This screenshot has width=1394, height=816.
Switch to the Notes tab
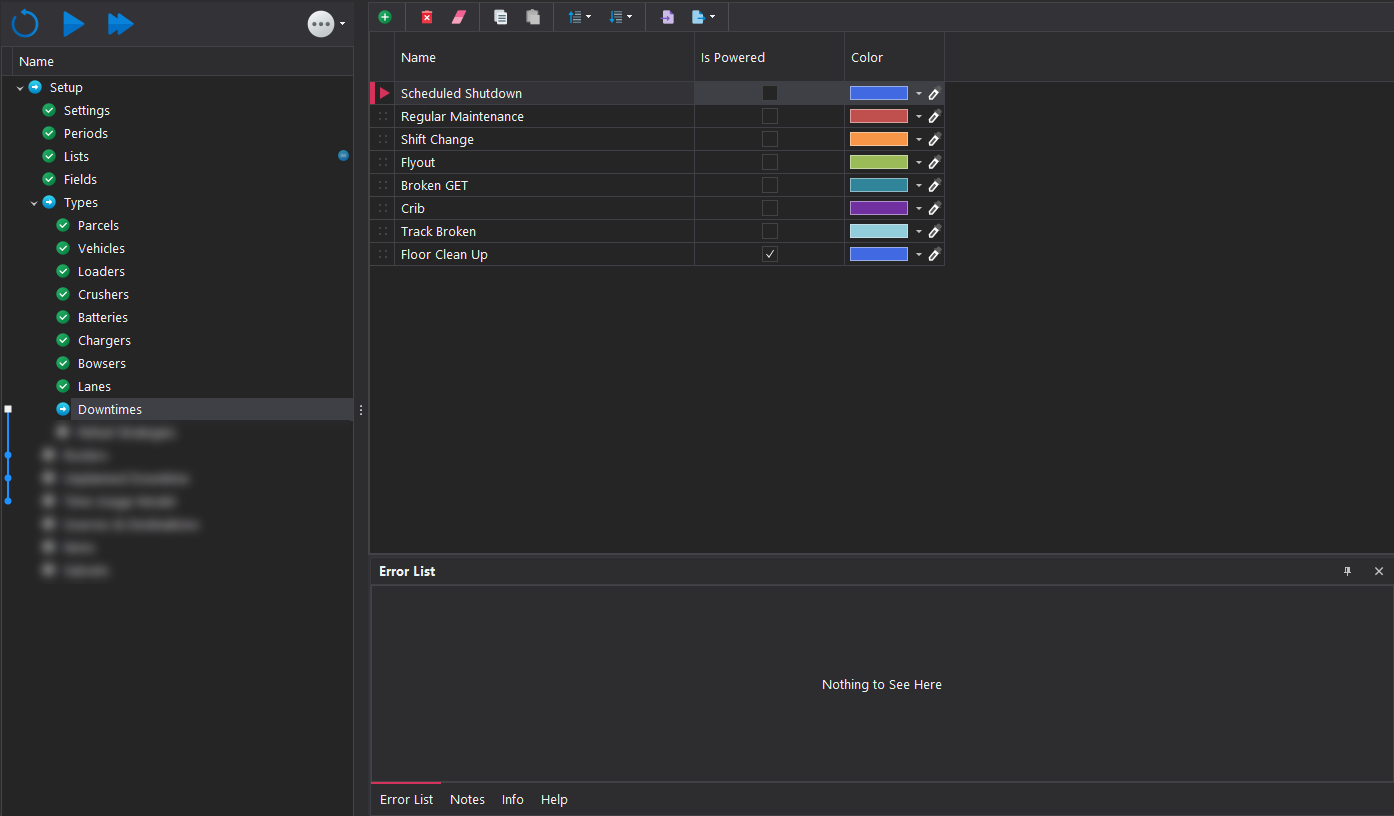467,800
